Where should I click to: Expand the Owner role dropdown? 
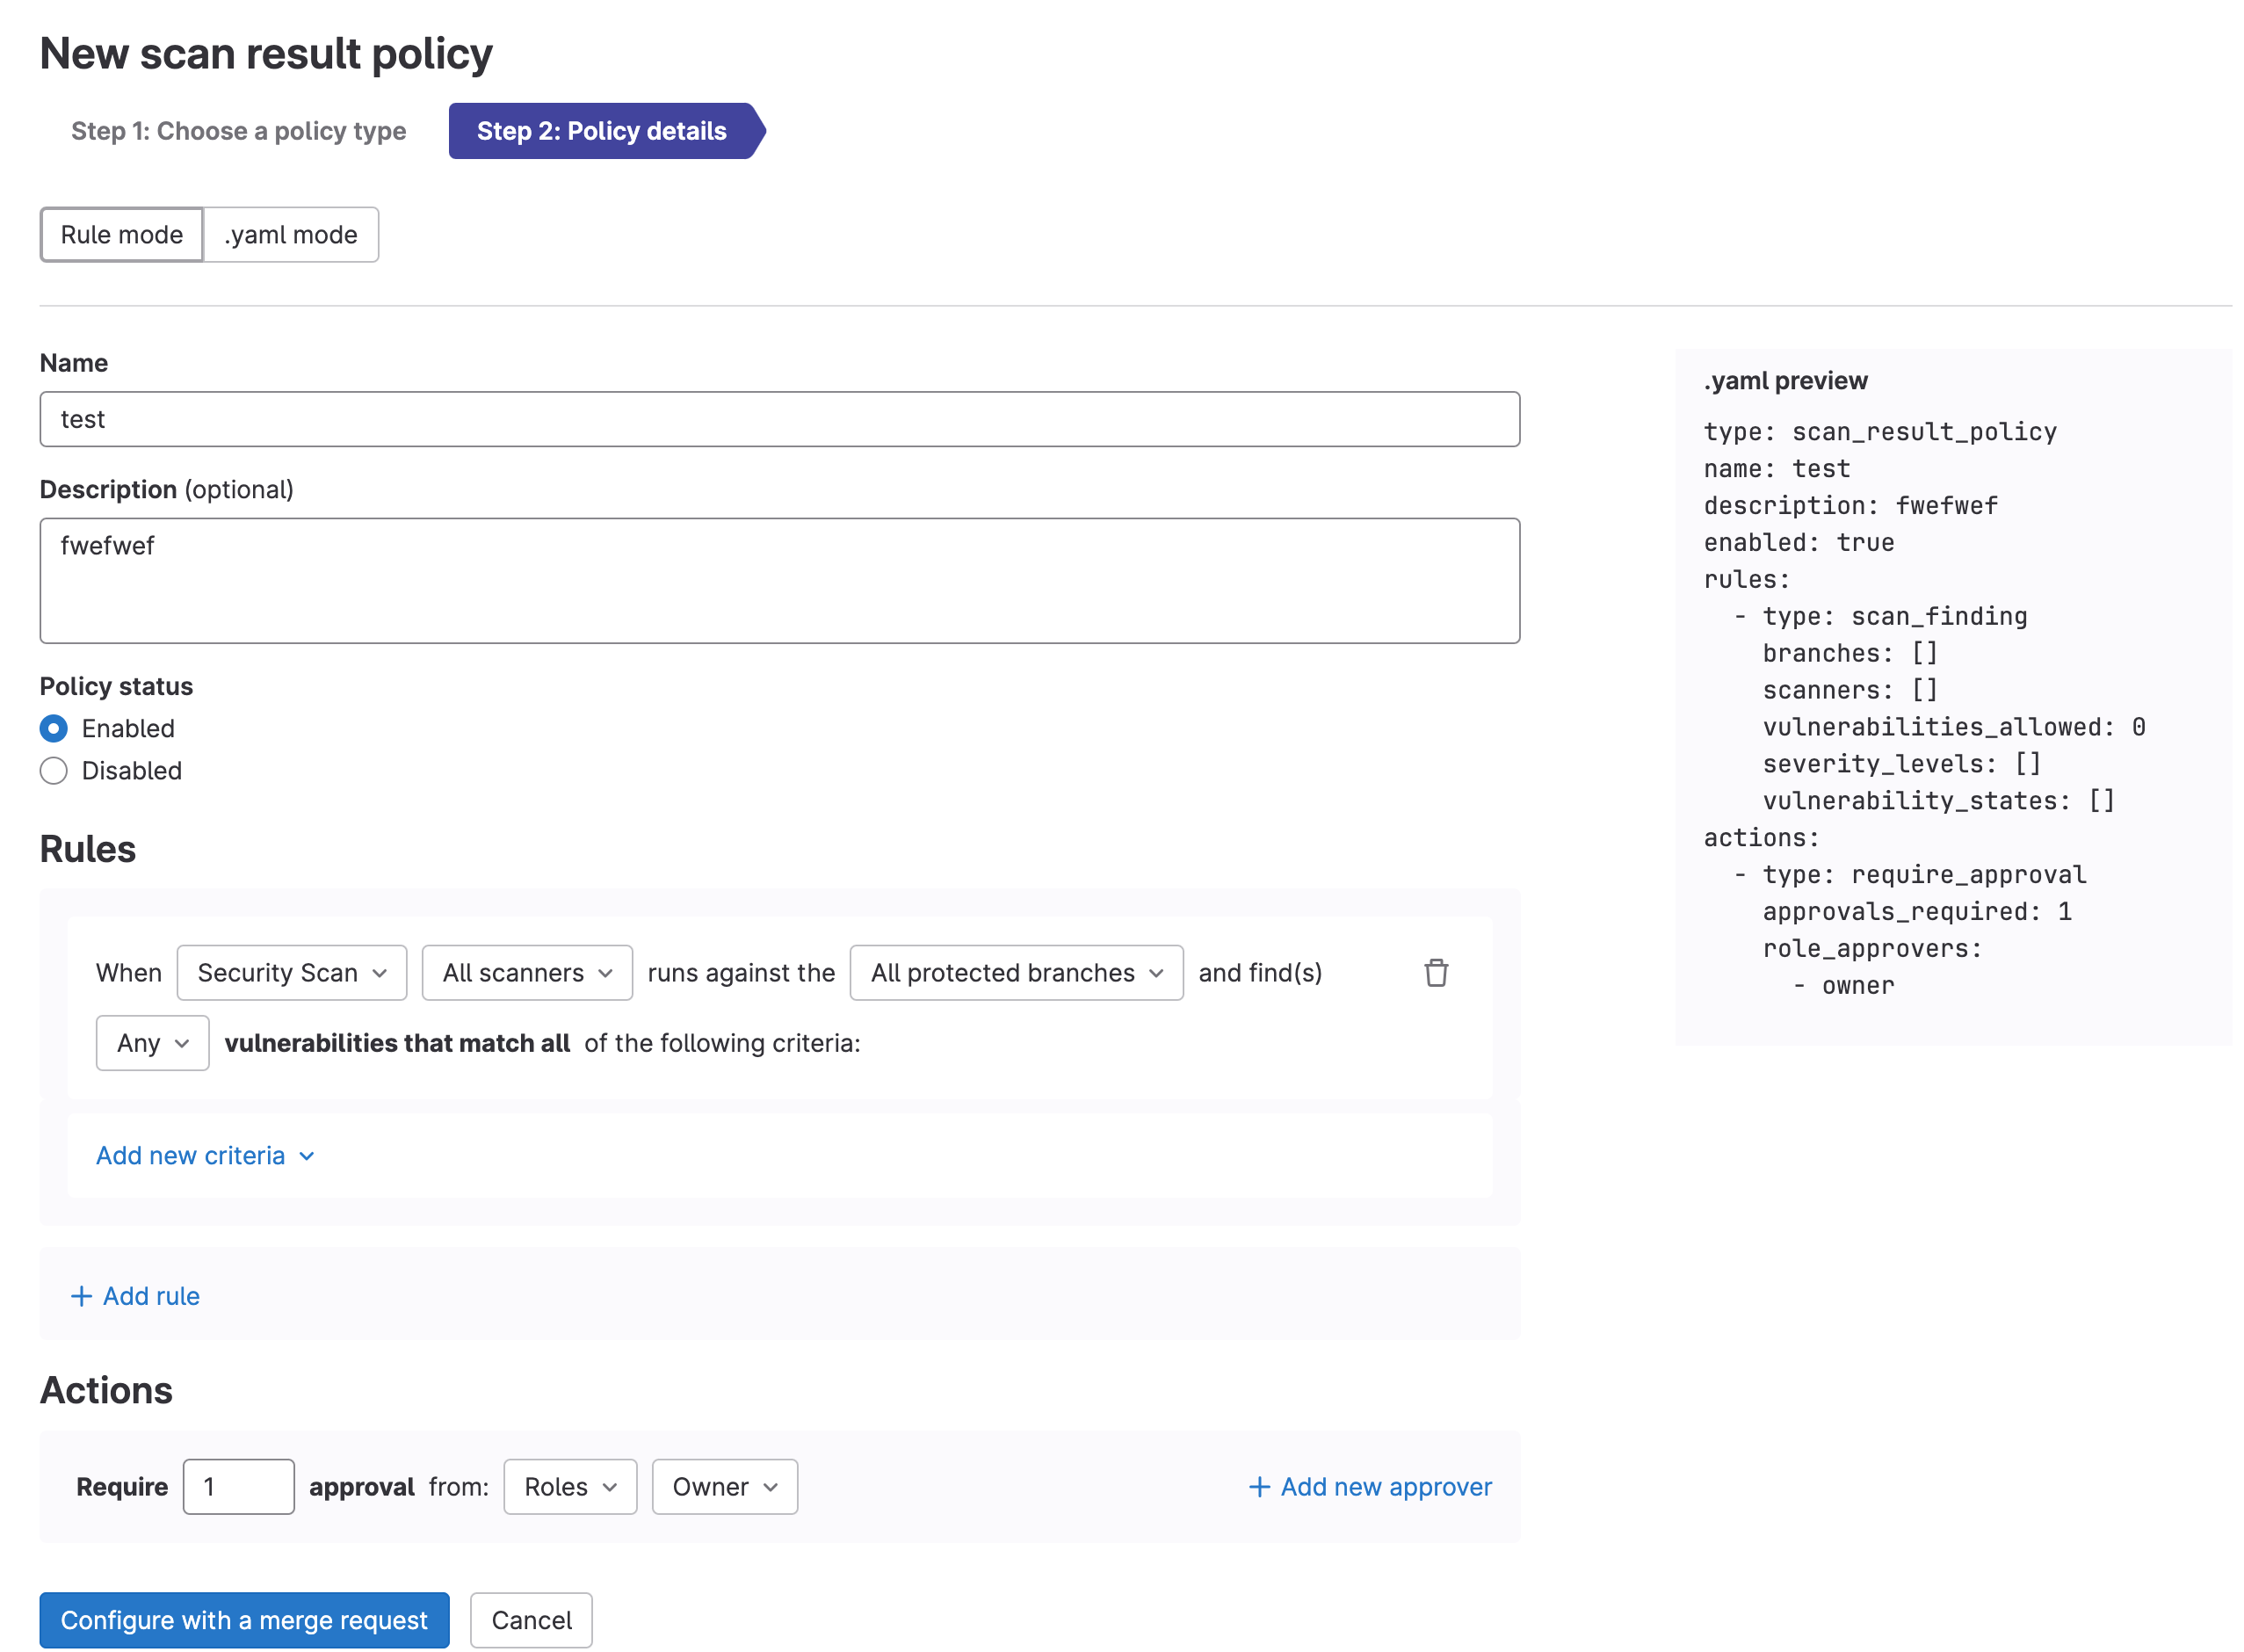tap(724, 1487)
